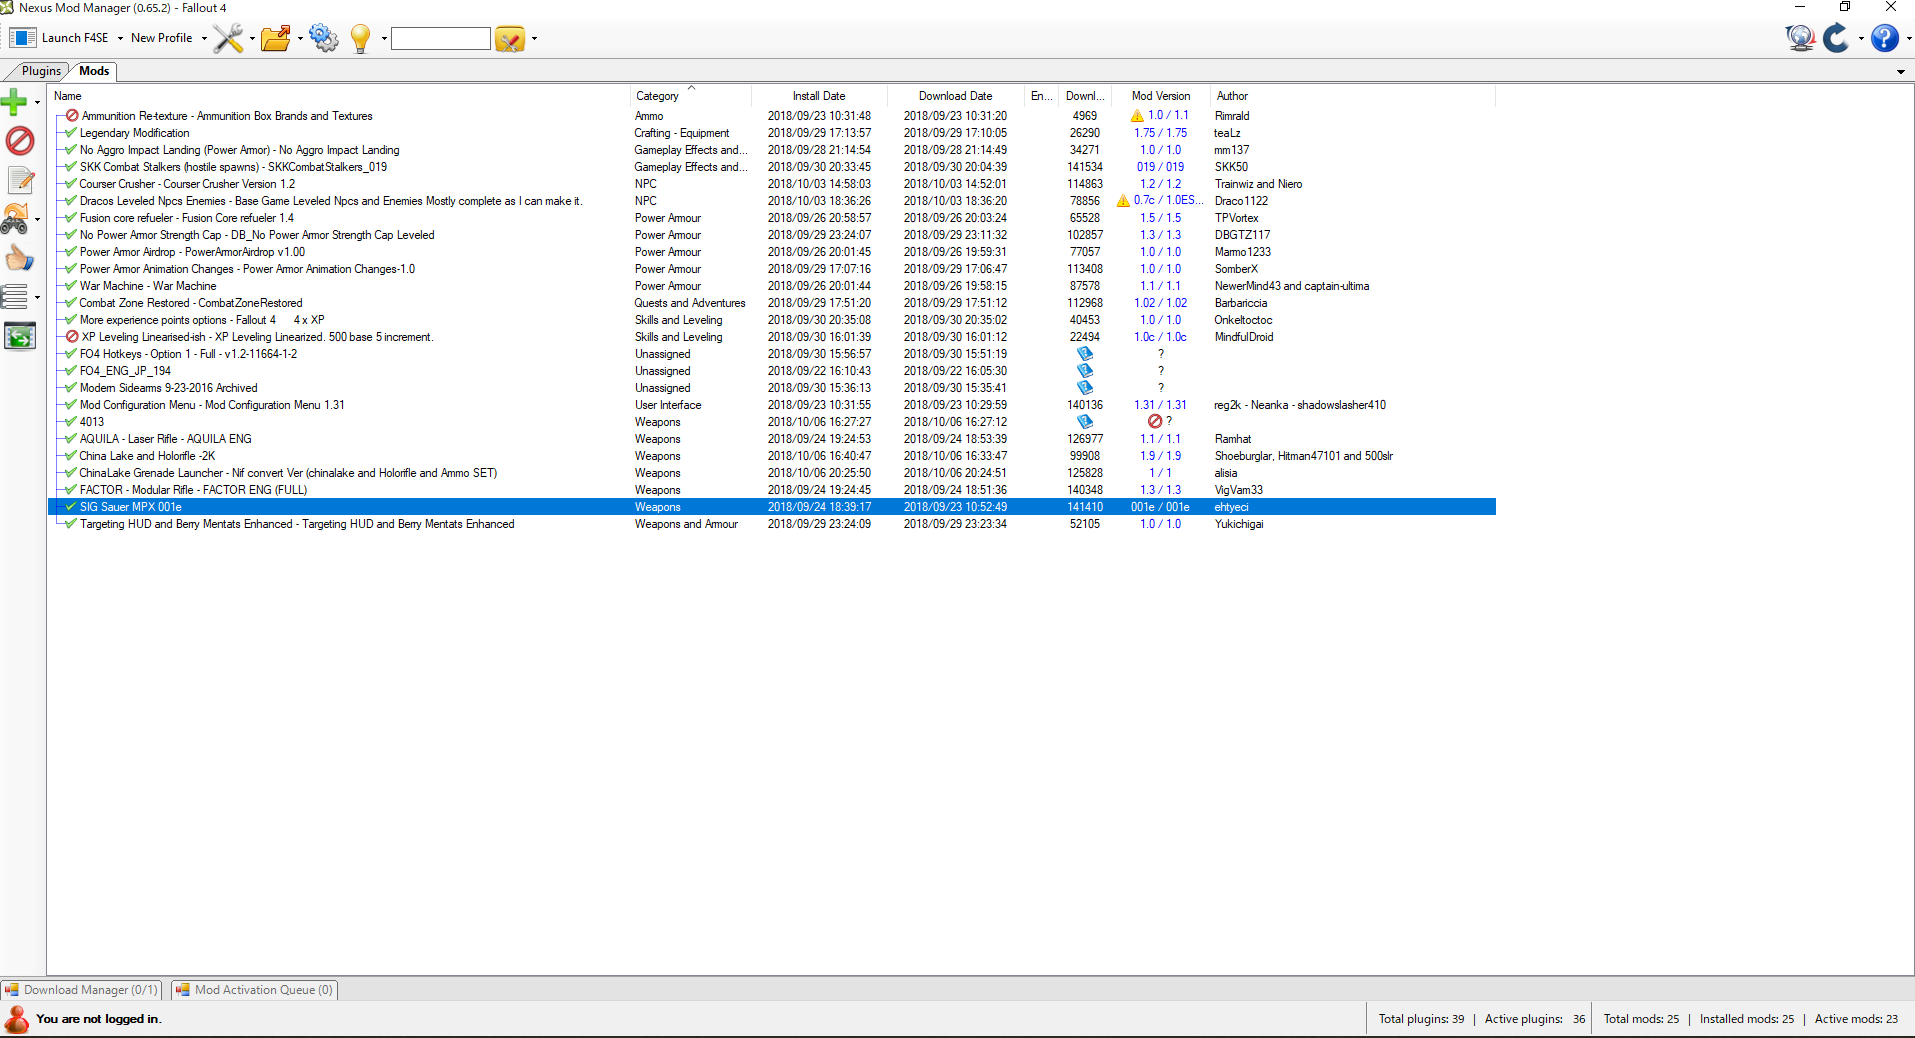Screen dimensions: 1915x1038
Task: Click the yellow tools icon beside search box
Action: click(509, 39)
